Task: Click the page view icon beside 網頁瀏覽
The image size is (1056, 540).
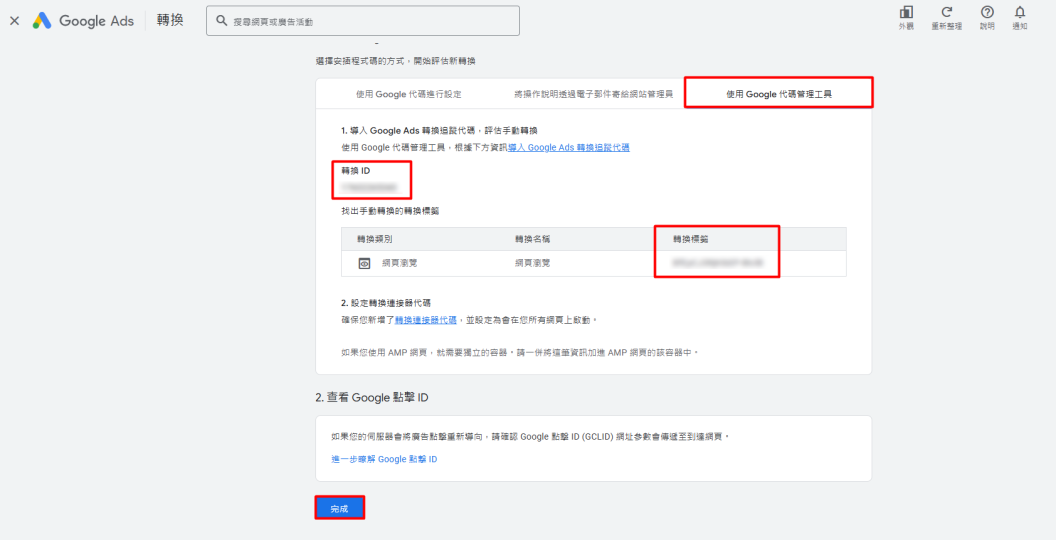Action: (x=364, y=263)
